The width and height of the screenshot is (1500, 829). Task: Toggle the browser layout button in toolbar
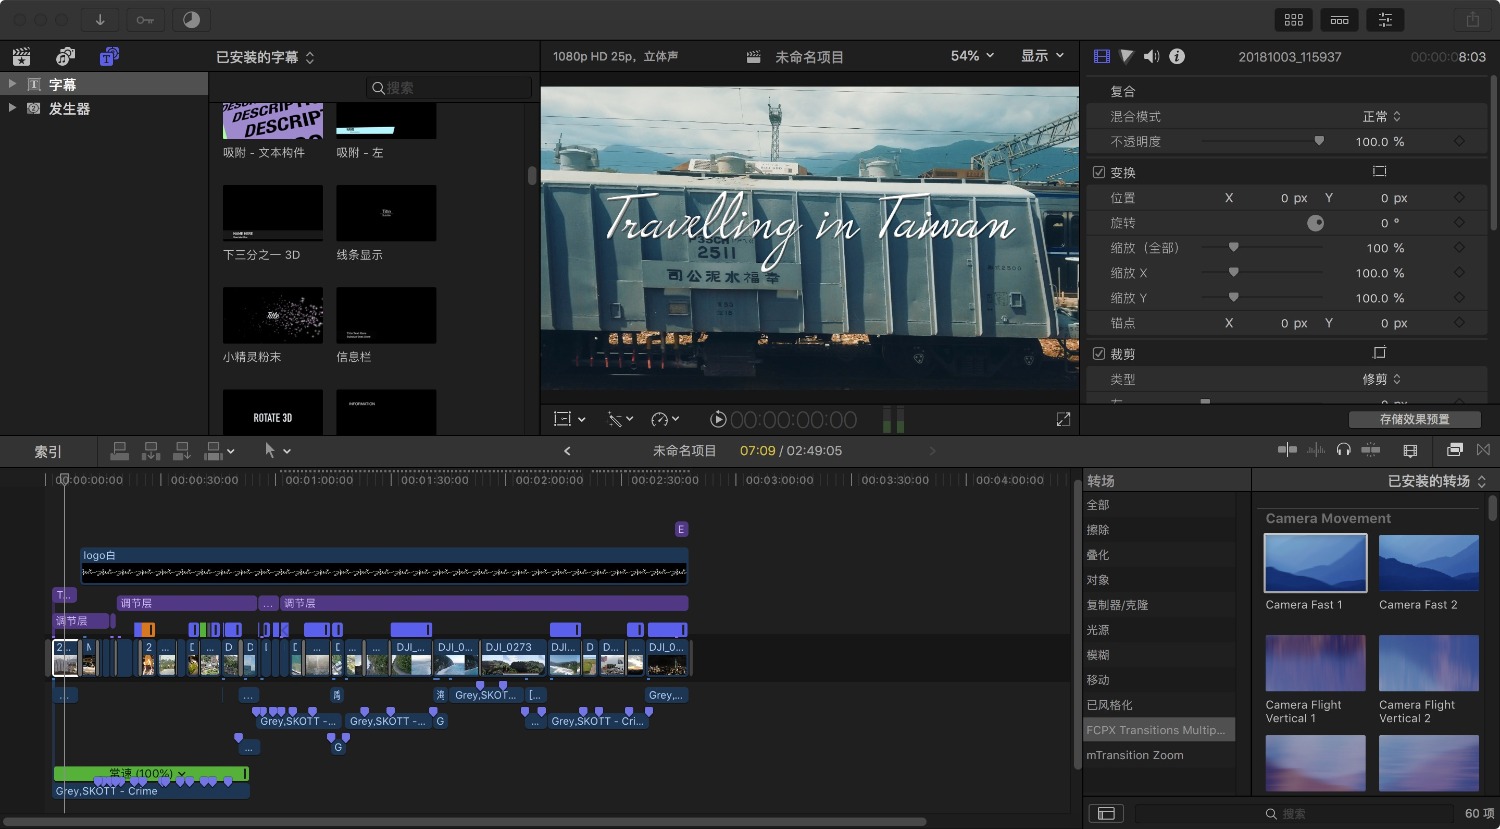tap(1294, 20)
